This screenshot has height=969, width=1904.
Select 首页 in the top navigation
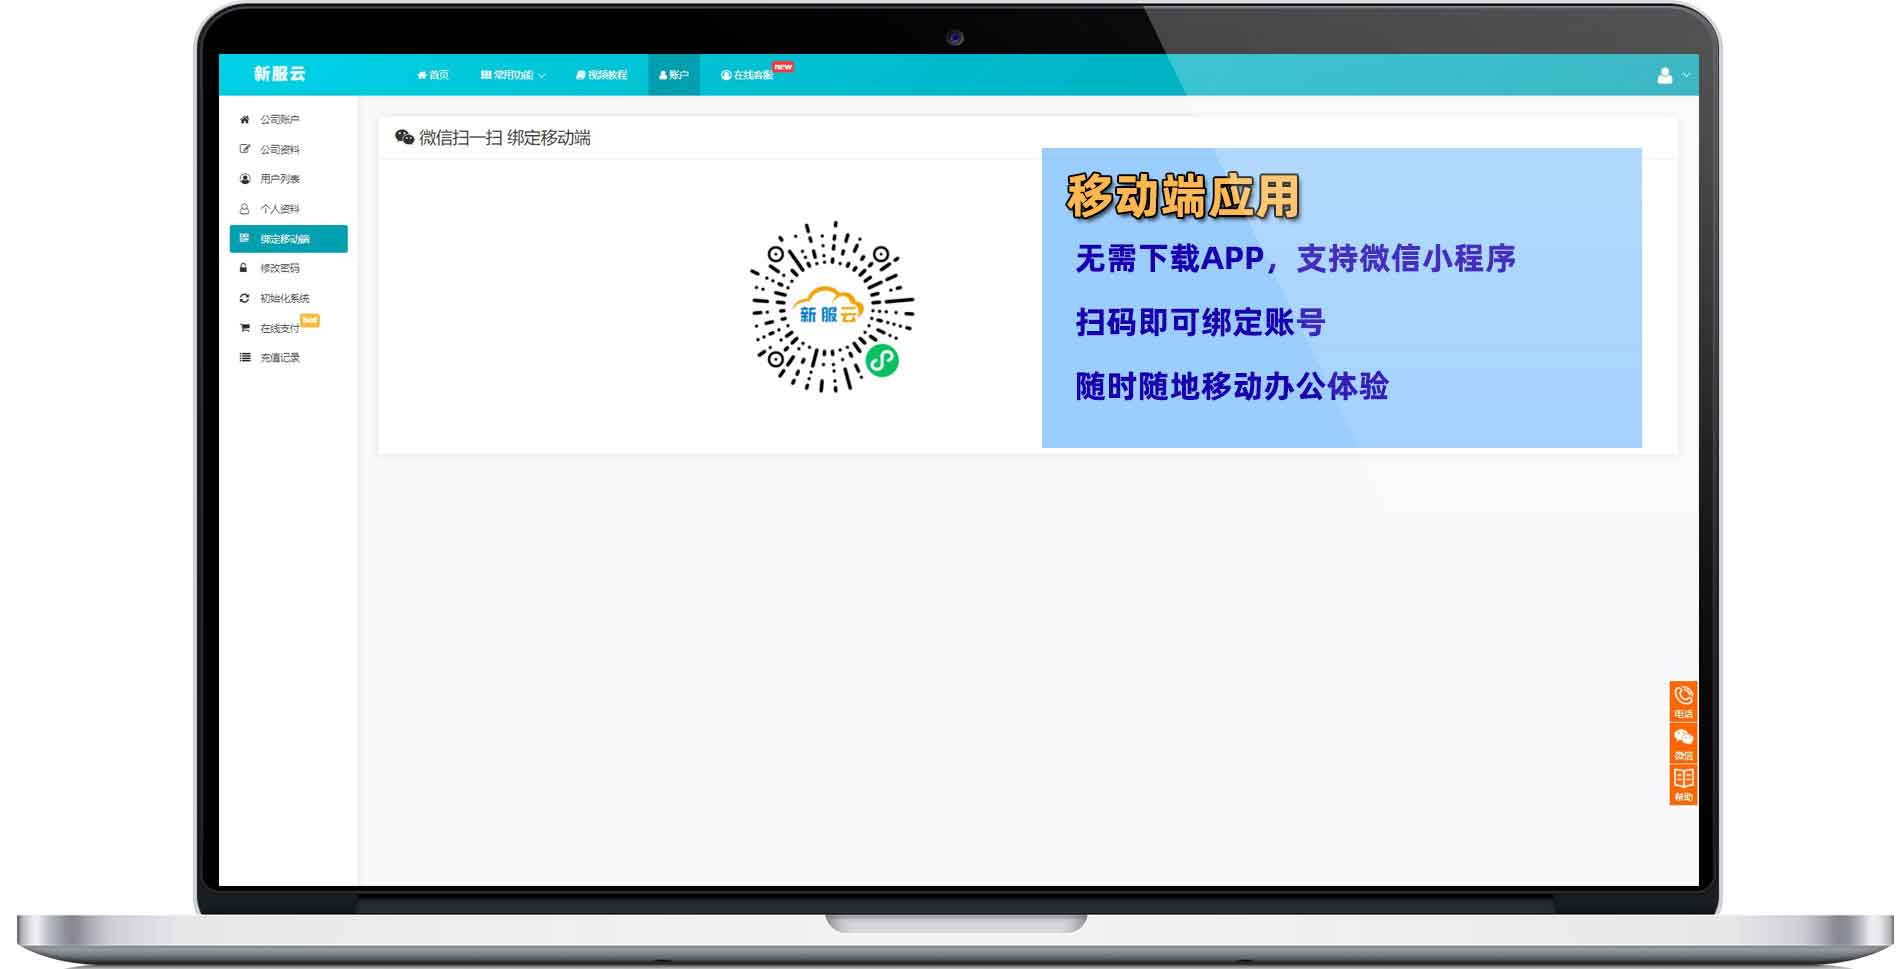click(x=432, y=74)
